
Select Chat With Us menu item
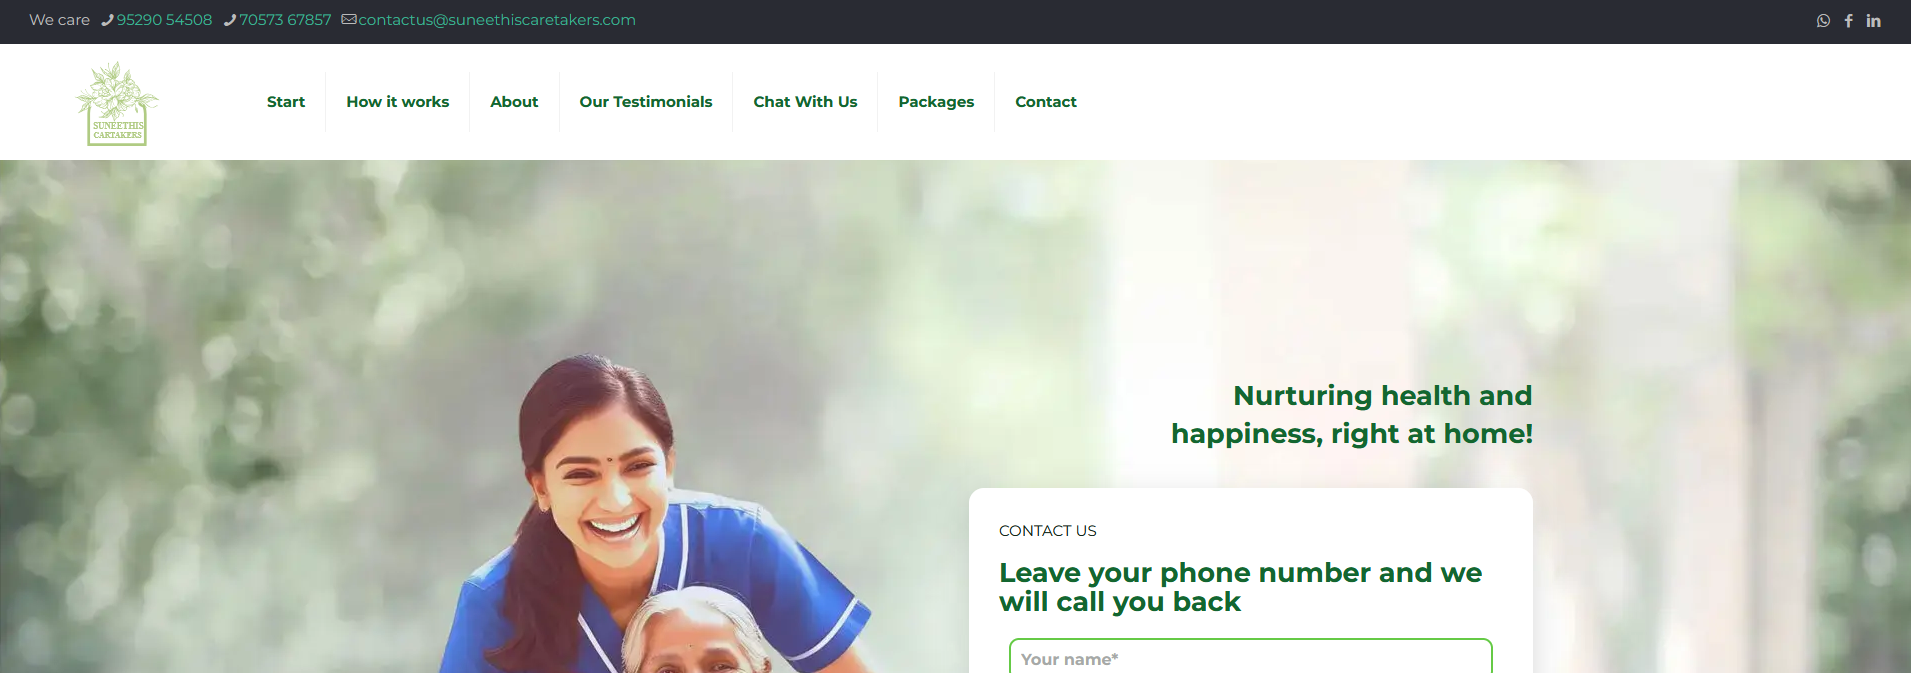(805, 102)
